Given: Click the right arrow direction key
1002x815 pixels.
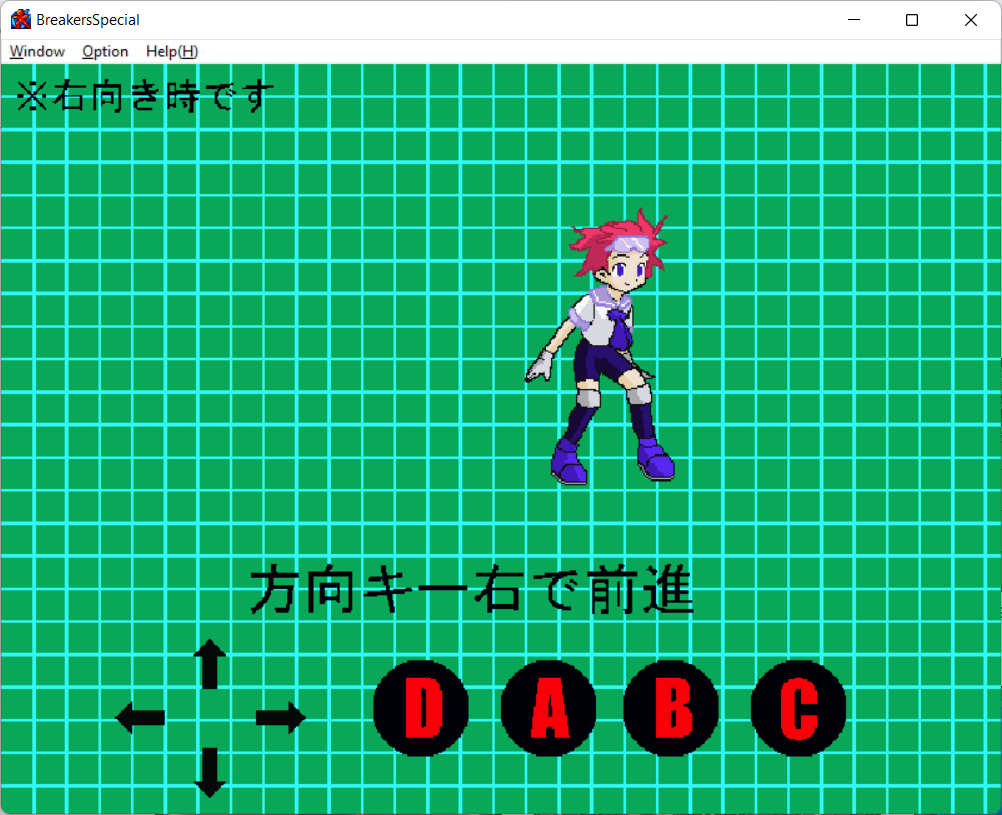Looking at the screenshot, I should (281, 717).
